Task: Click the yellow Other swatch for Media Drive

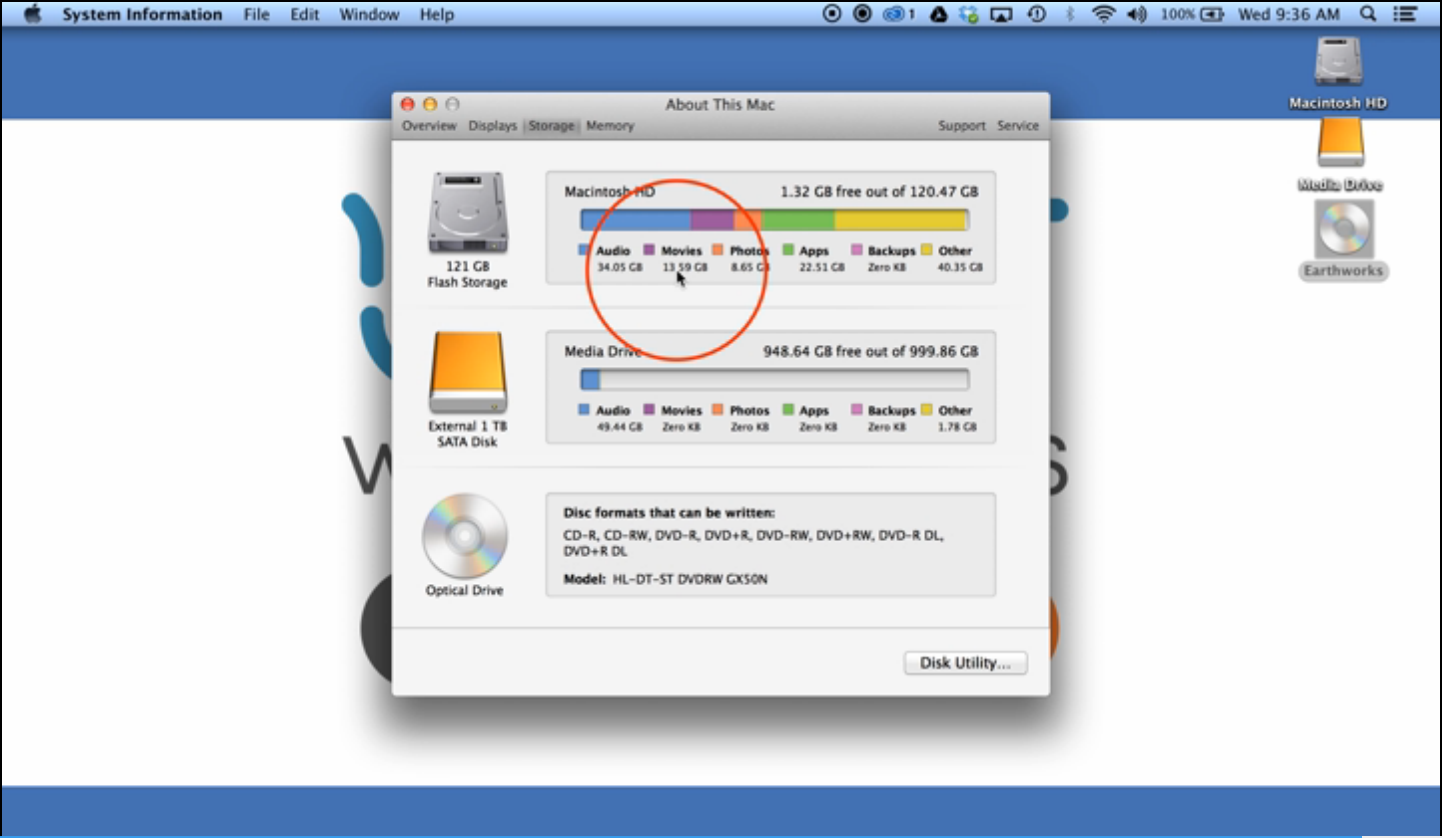Action: click(927, 410)
